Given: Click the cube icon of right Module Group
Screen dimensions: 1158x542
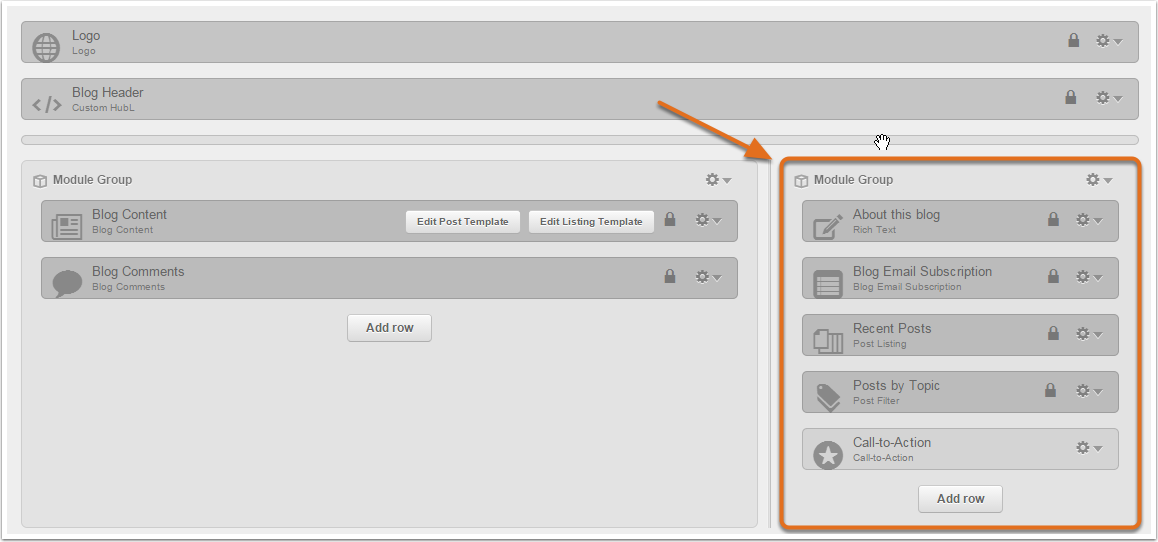Looking at the screenshot, I should pos(801,181).
